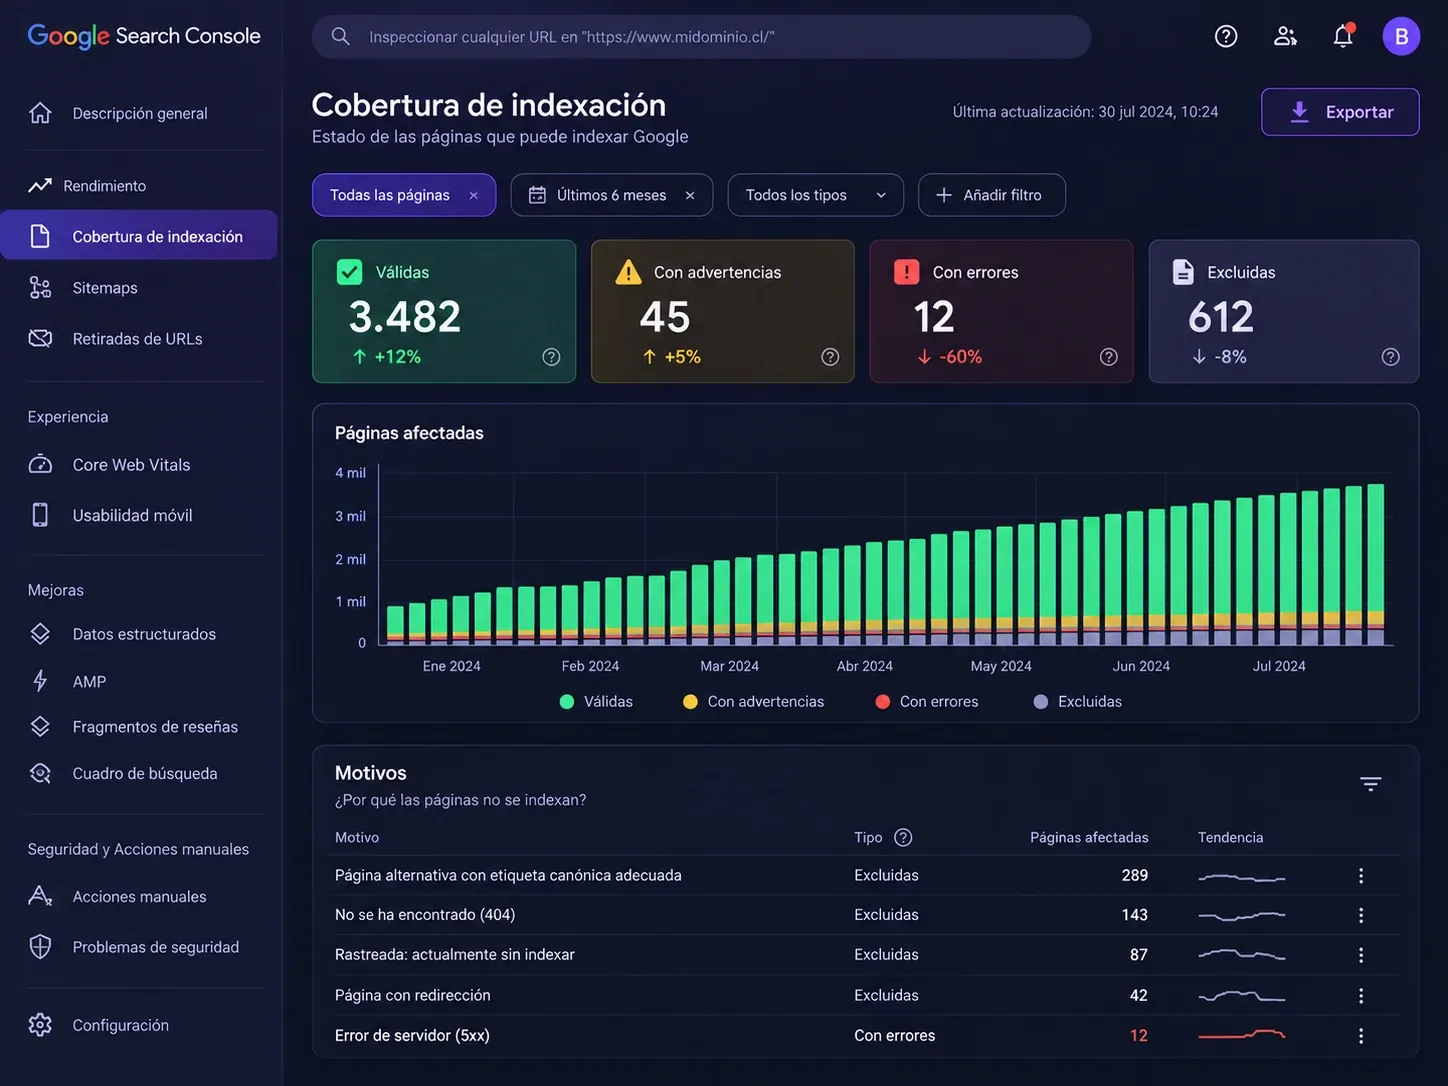The image size is (1448, 1086).
Task: Open Retiradas de URLs
Action: coord(139,339)
